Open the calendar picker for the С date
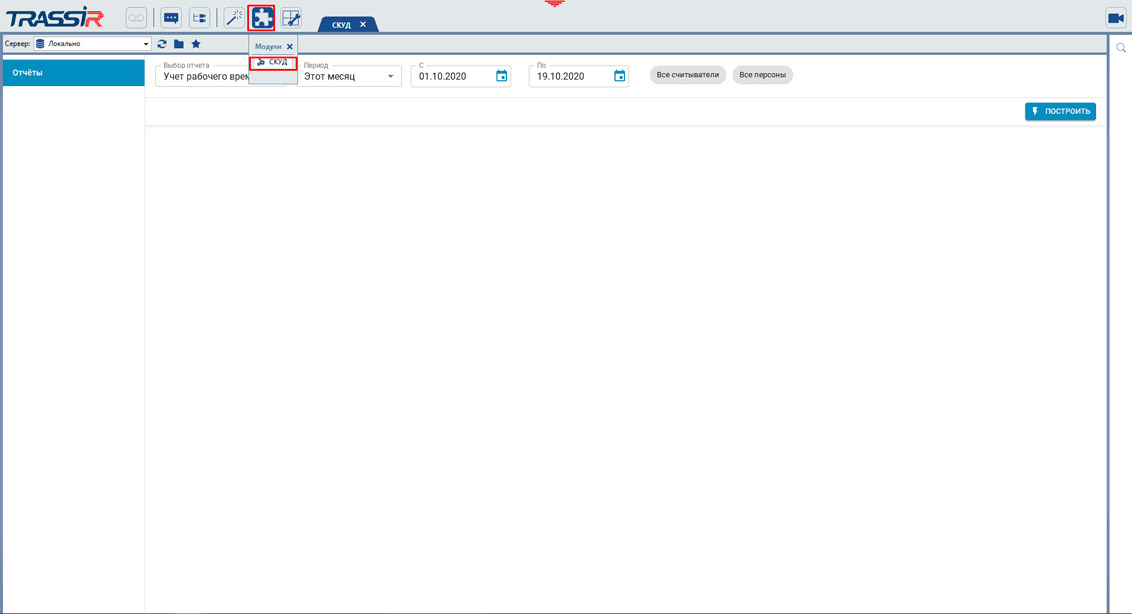This screenshot has height=614, width=1132. (501, 76)
